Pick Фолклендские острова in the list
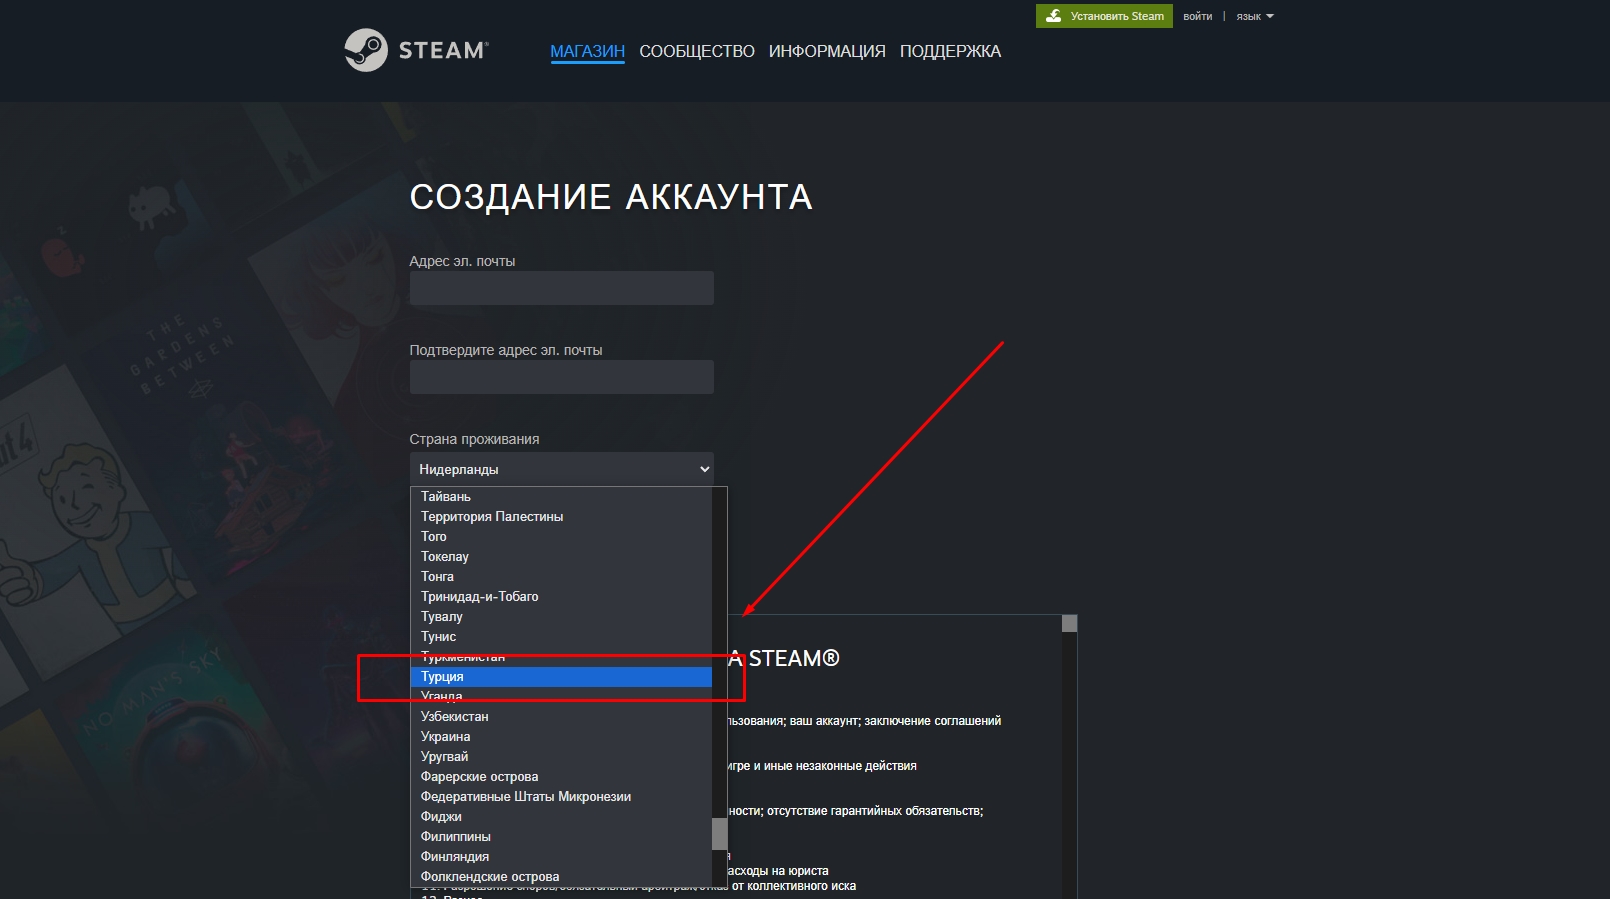 coord(561,877)
